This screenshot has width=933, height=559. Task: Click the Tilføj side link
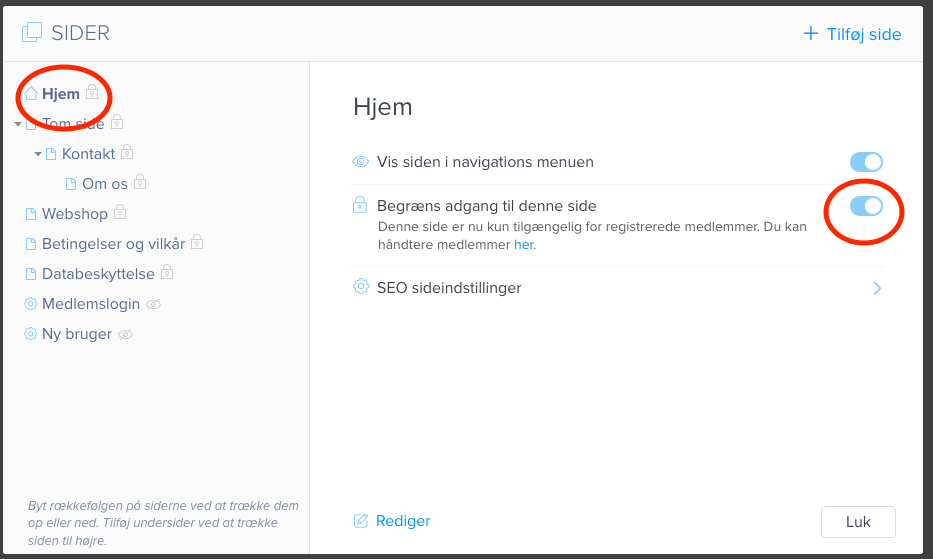pos(864,34)
